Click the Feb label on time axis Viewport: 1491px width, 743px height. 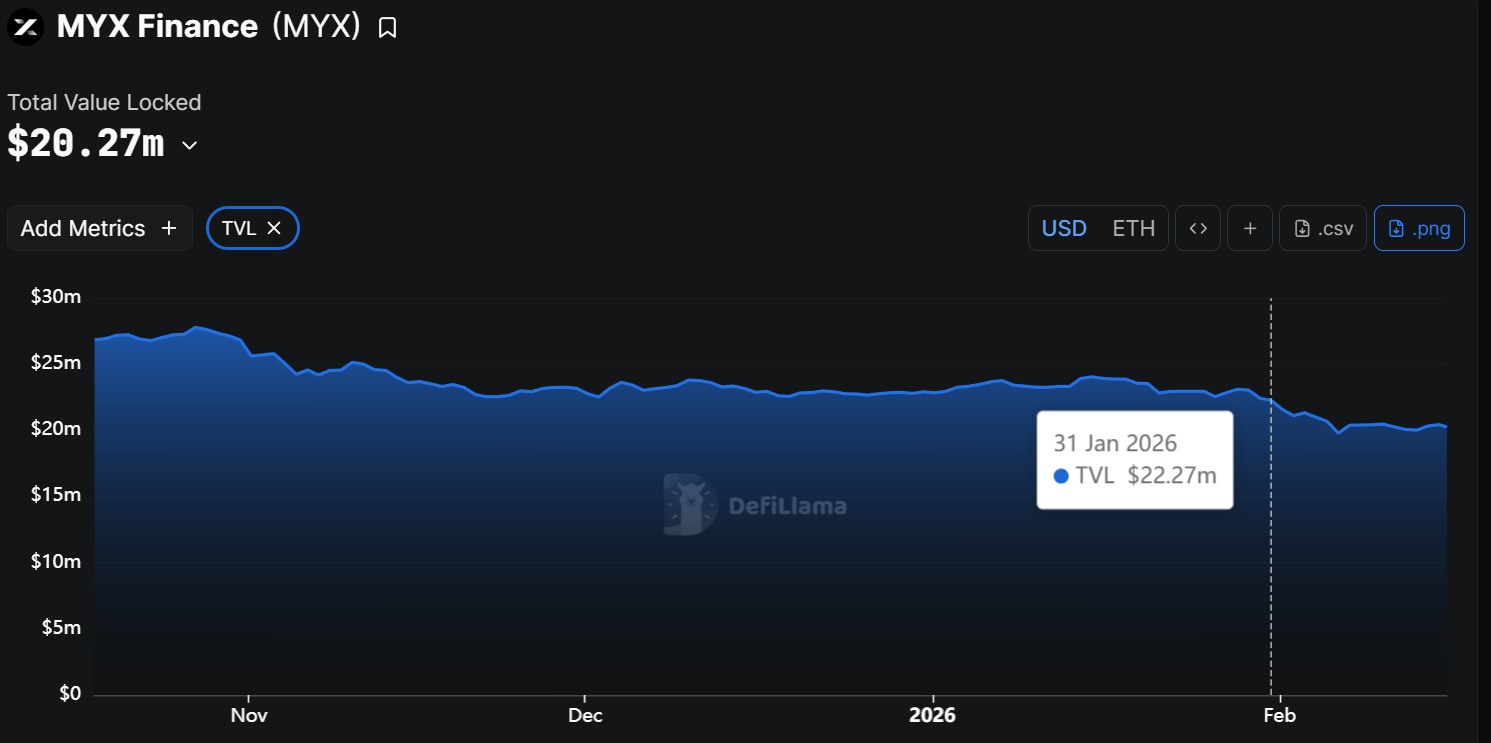click(x=1279, y=715)
